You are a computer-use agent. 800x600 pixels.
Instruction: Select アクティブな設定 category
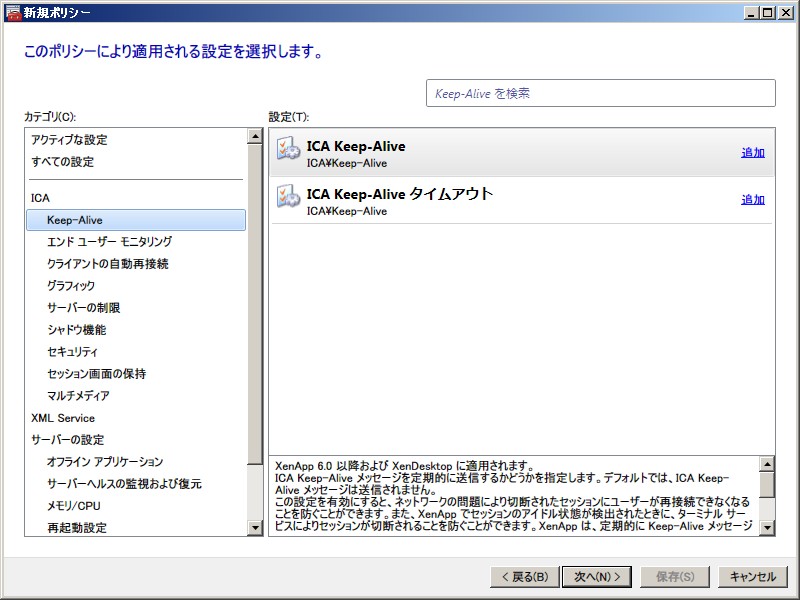69,140
